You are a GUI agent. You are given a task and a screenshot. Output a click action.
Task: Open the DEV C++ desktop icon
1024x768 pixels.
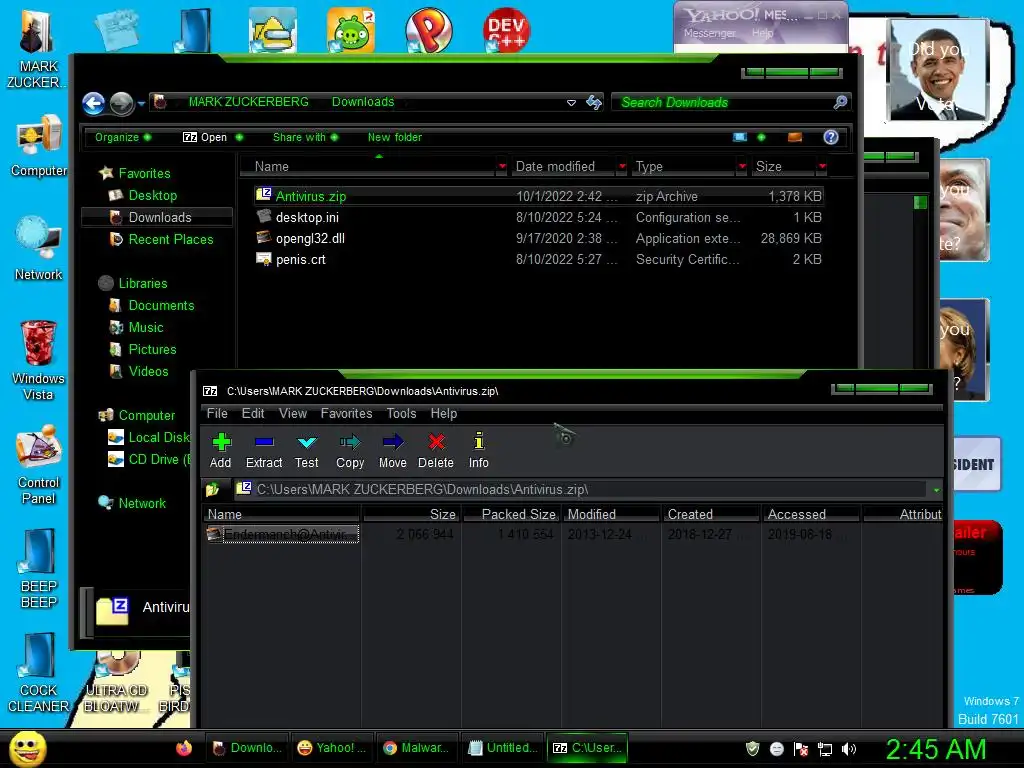point(506,29)
